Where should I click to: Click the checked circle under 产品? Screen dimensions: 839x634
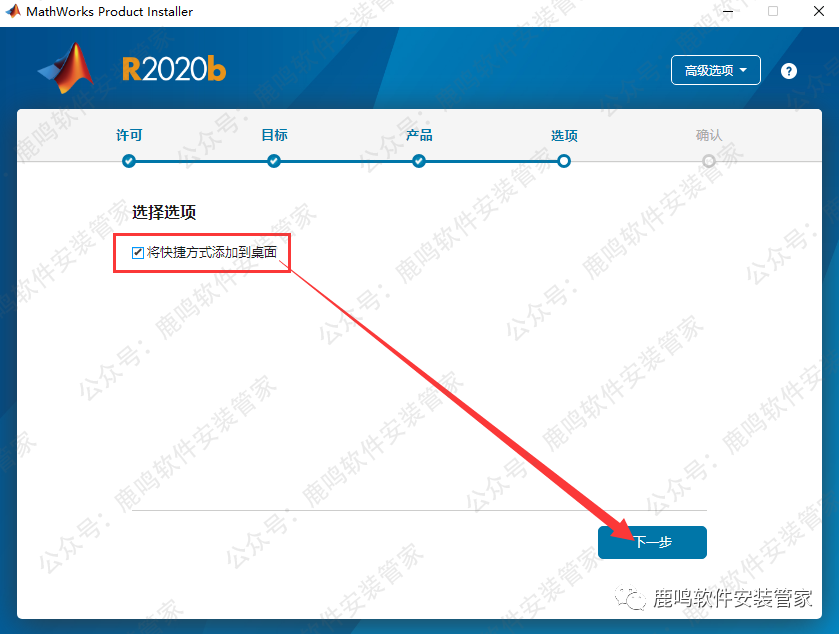pos(419,161)
